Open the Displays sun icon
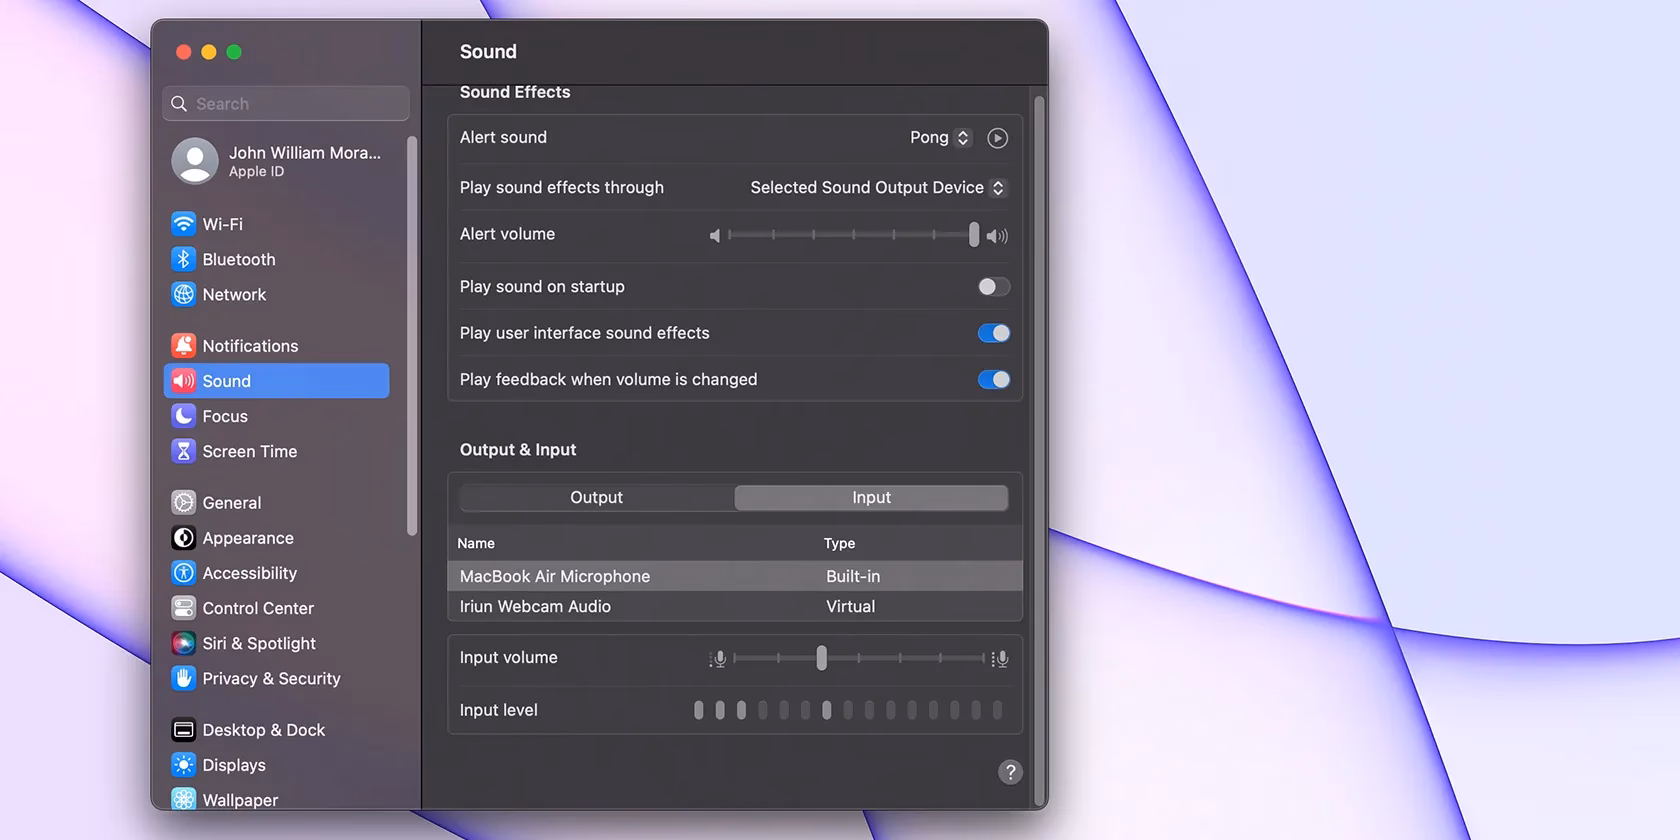 [x=183, y=765]
